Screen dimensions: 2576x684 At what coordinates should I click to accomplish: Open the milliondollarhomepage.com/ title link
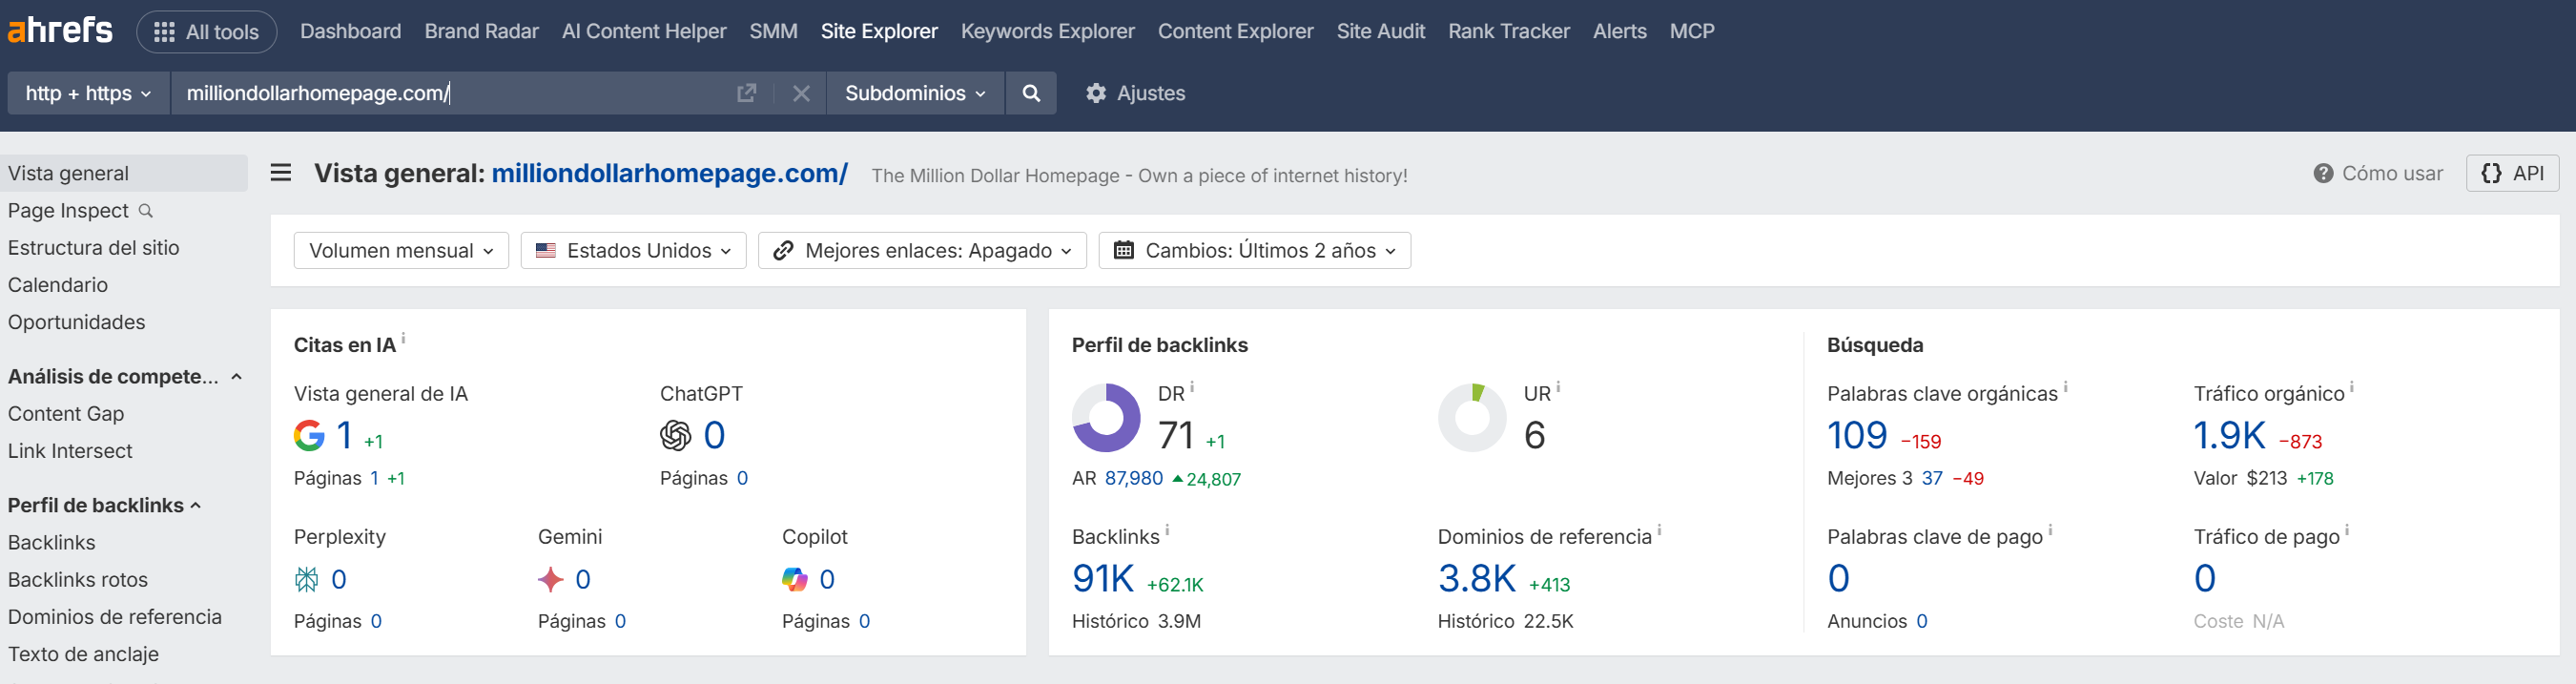click(669, 173)
